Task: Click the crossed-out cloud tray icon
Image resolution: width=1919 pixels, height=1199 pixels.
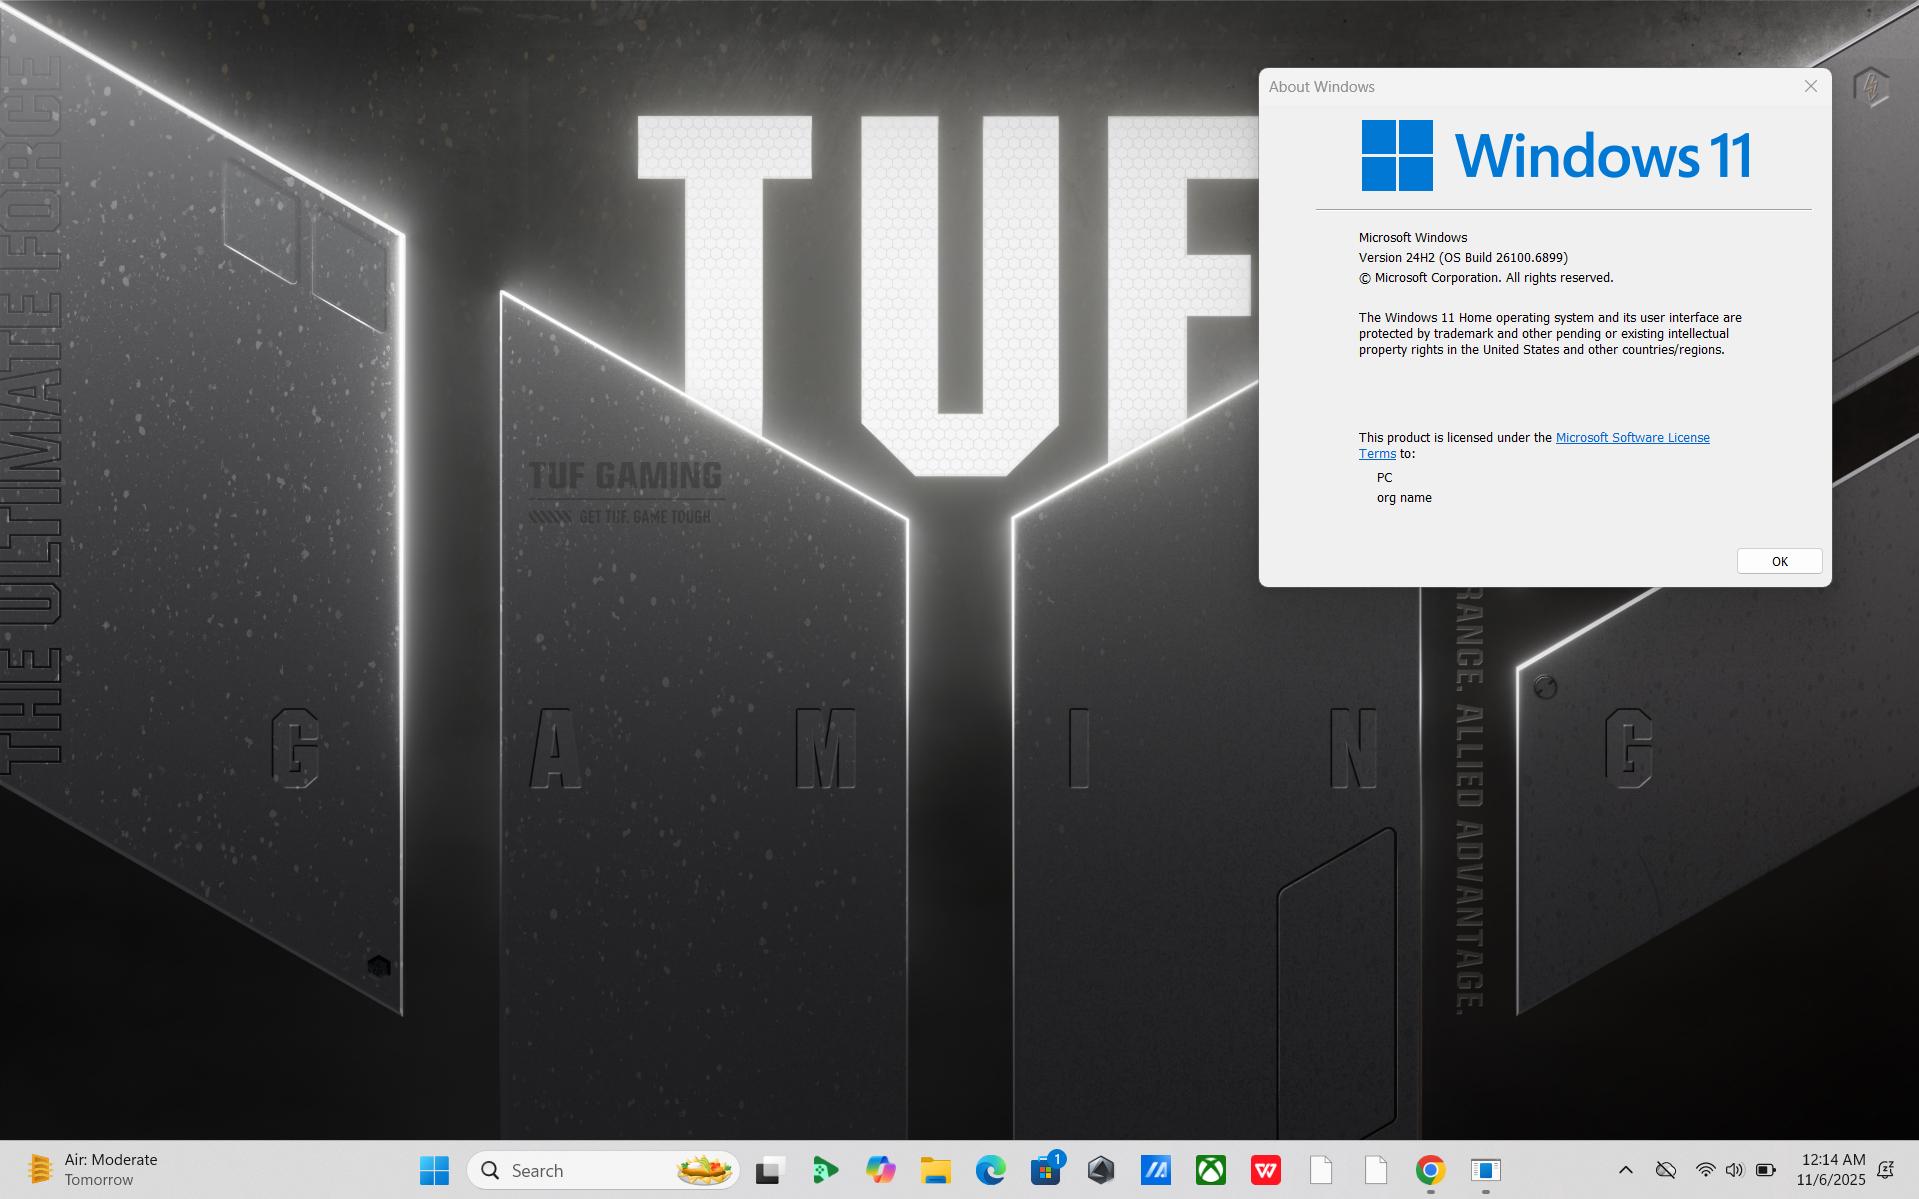Action: pos(1666,1170)
